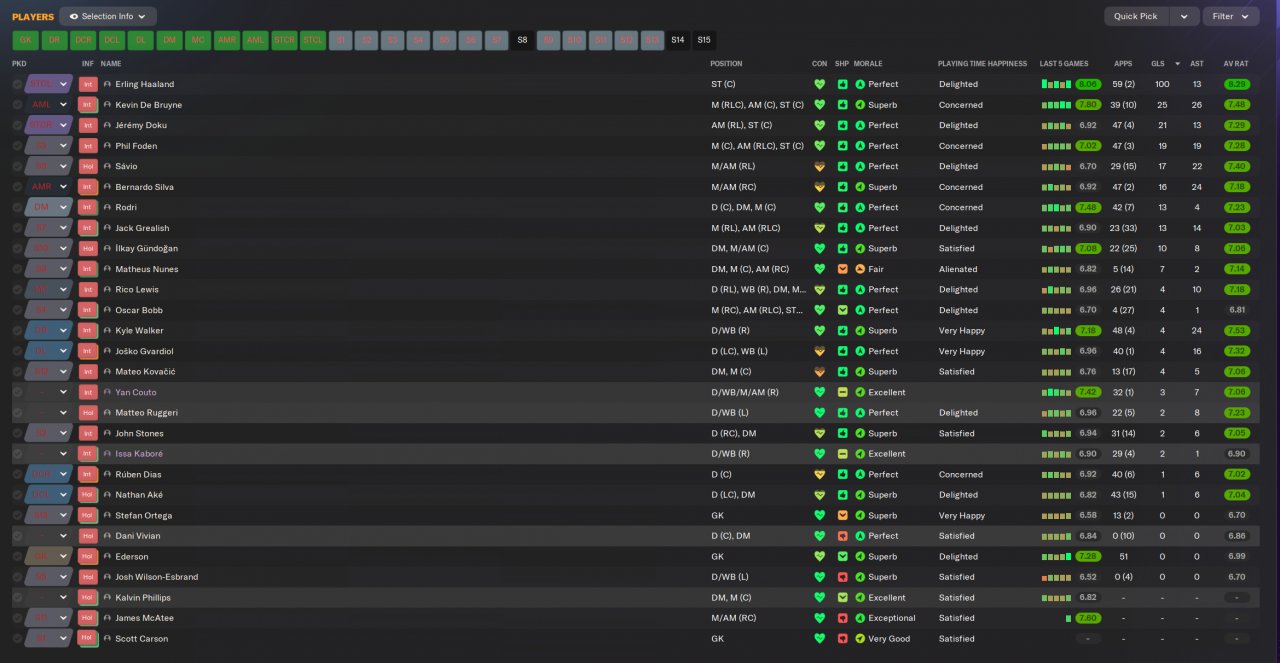Click Oscar Bobb's match sharpness icon
1280x663 pixels.
pyautogui.click(x=843, y=310)
